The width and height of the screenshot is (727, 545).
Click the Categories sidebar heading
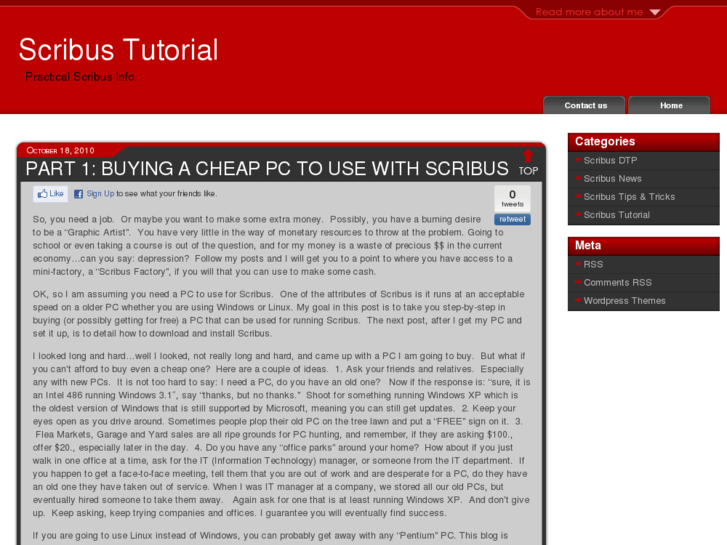605,141
